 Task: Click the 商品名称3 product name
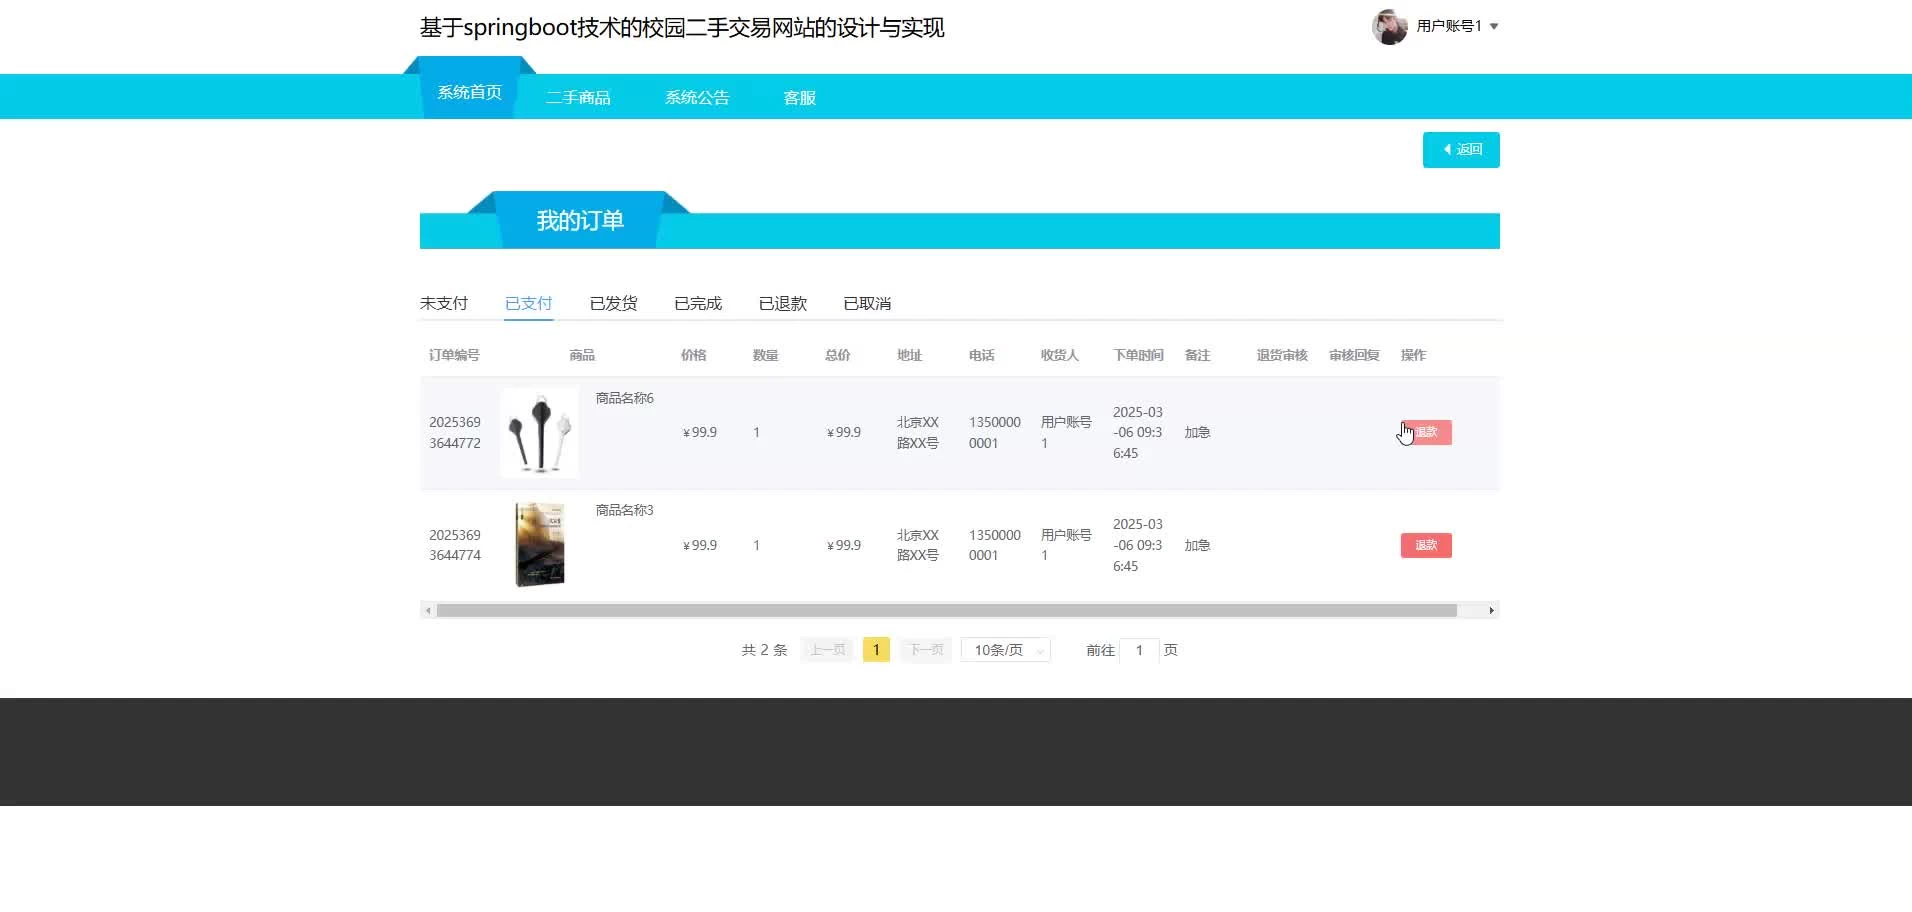[625, 510]
